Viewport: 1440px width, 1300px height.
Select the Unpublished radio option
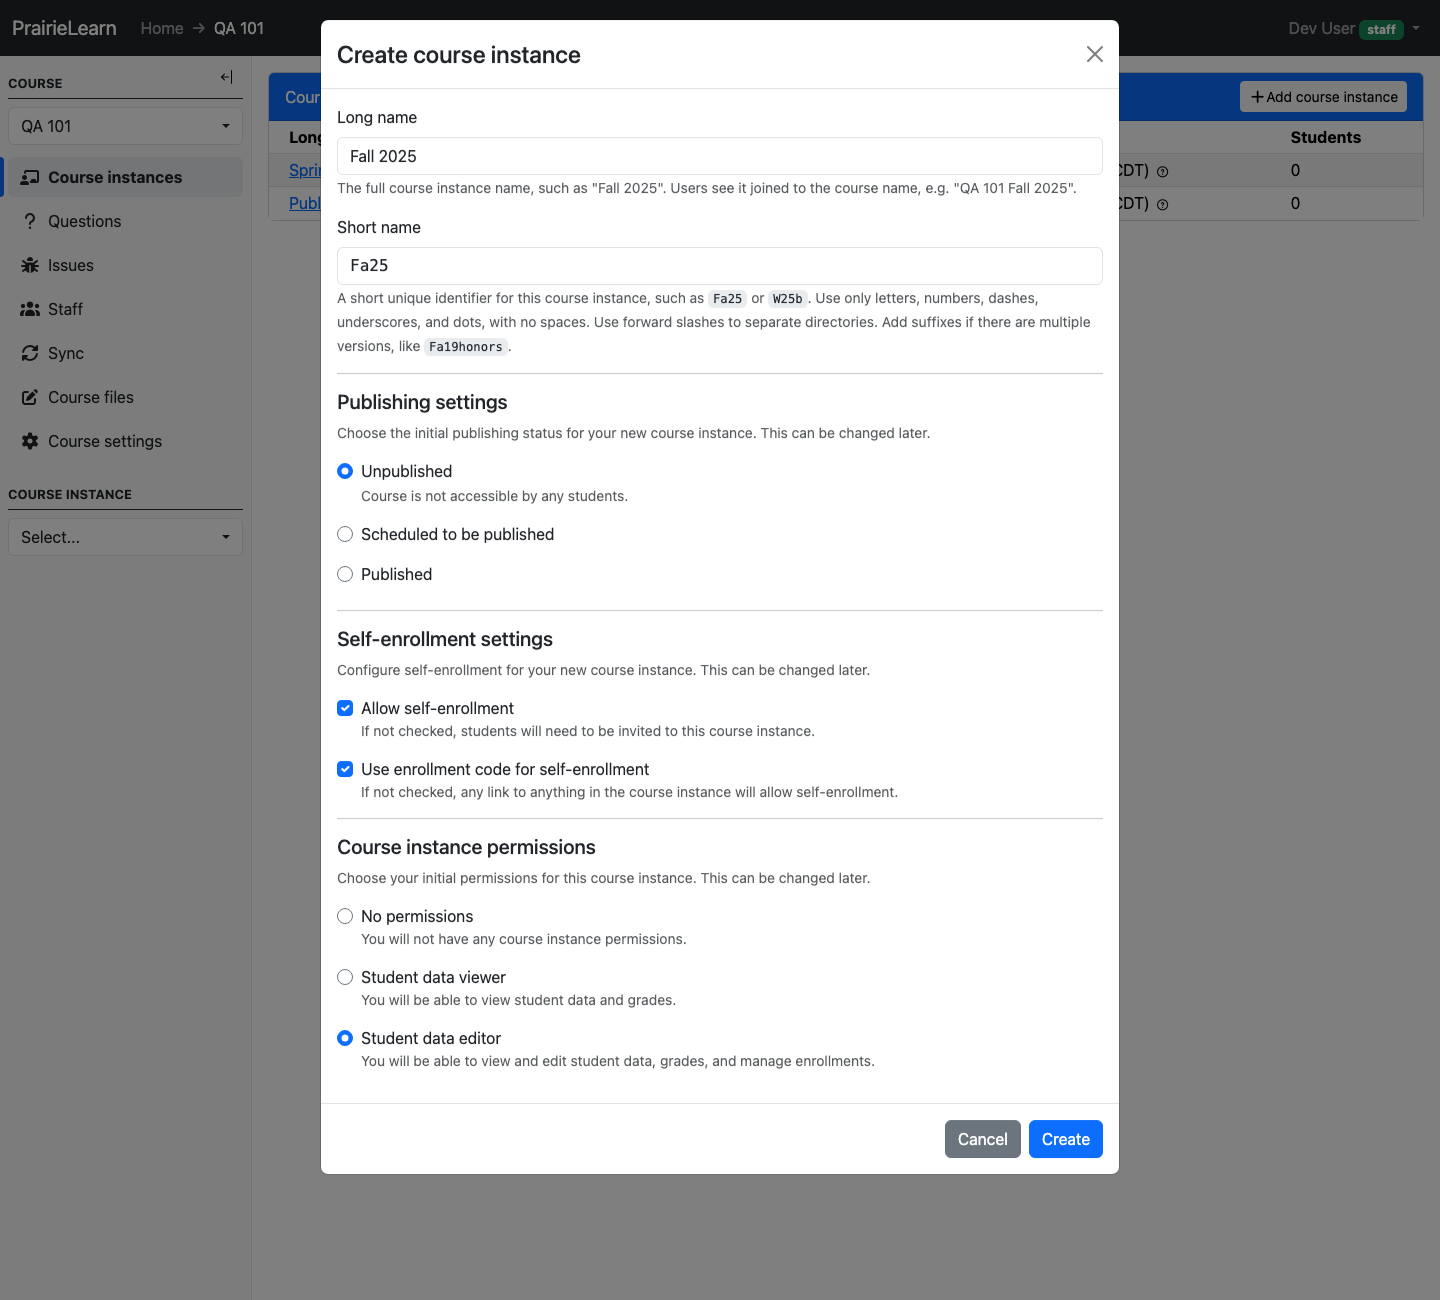click(345, 471)
